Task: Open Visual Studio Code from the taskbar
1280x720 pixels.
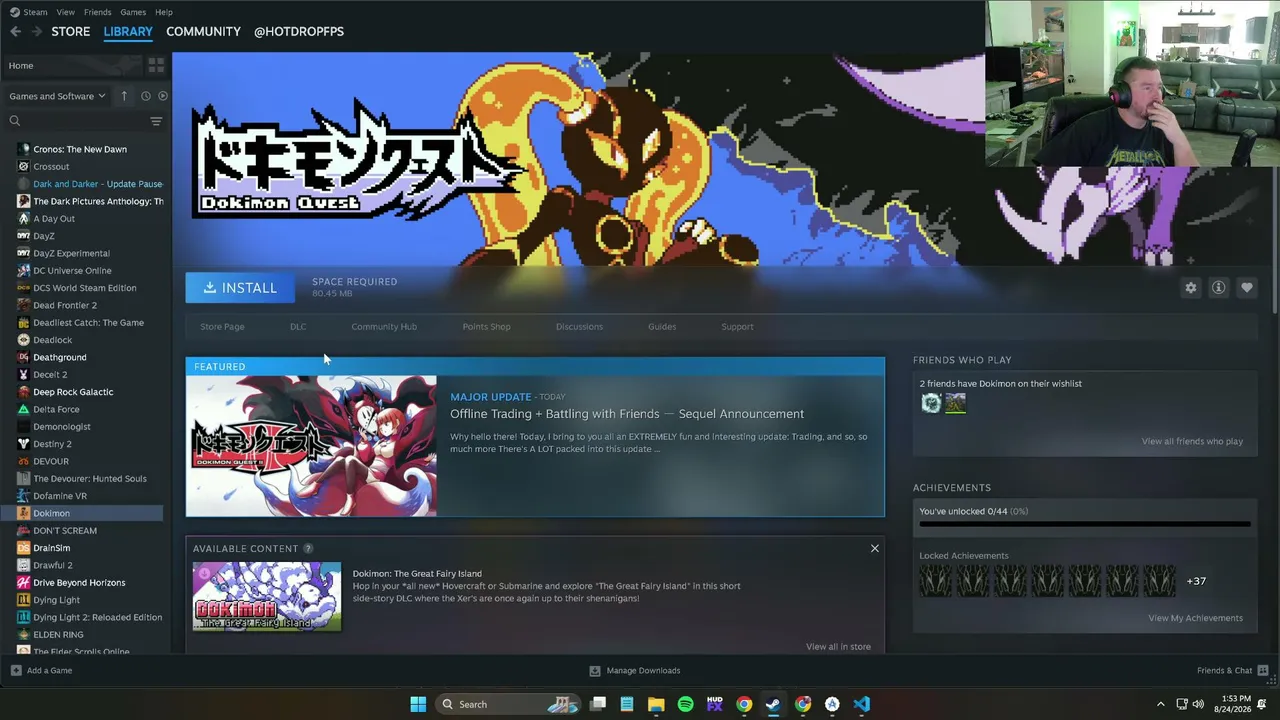Action: [861, 704]
